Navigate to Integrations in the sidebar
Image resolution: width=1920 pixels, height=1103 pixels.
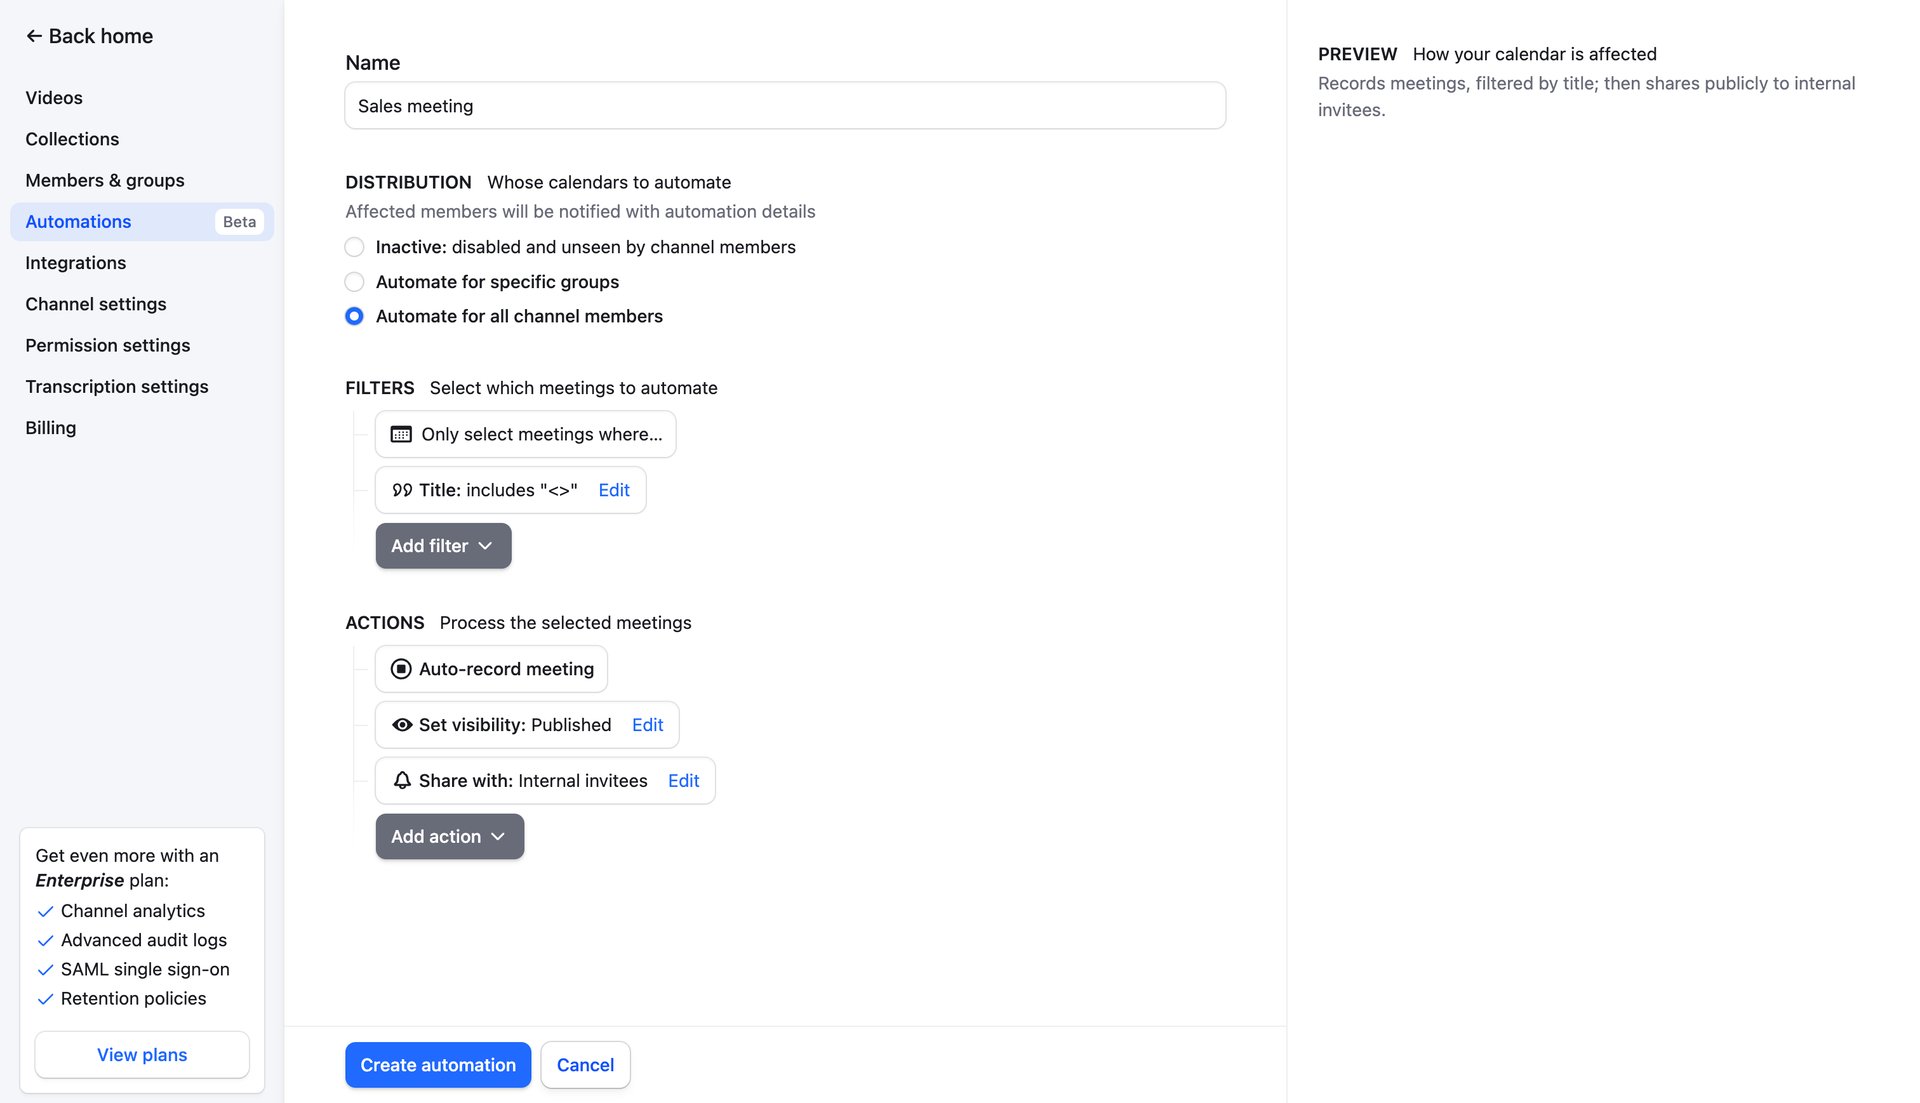coord(75,263)
